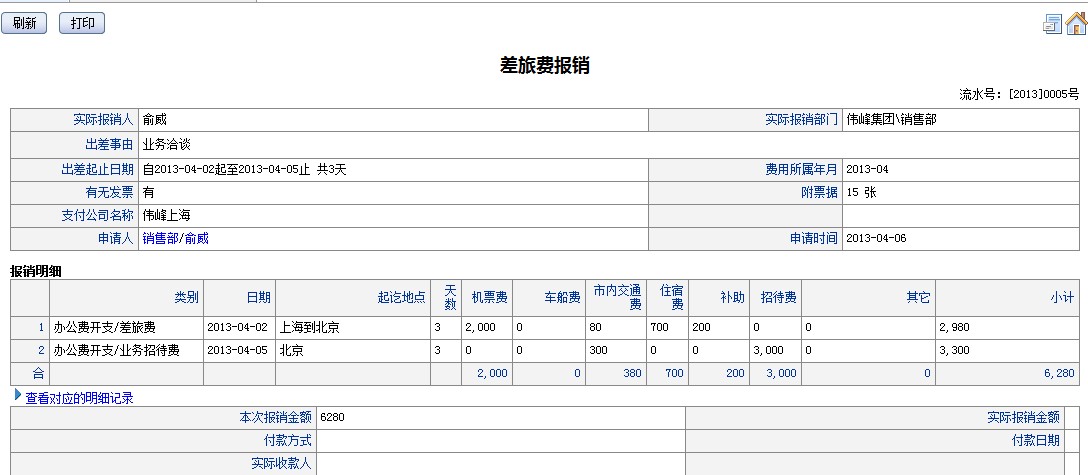Viewport: 1088px width, 475px height.
Task: Click the 有无发票 label
Action: (109, 192)
